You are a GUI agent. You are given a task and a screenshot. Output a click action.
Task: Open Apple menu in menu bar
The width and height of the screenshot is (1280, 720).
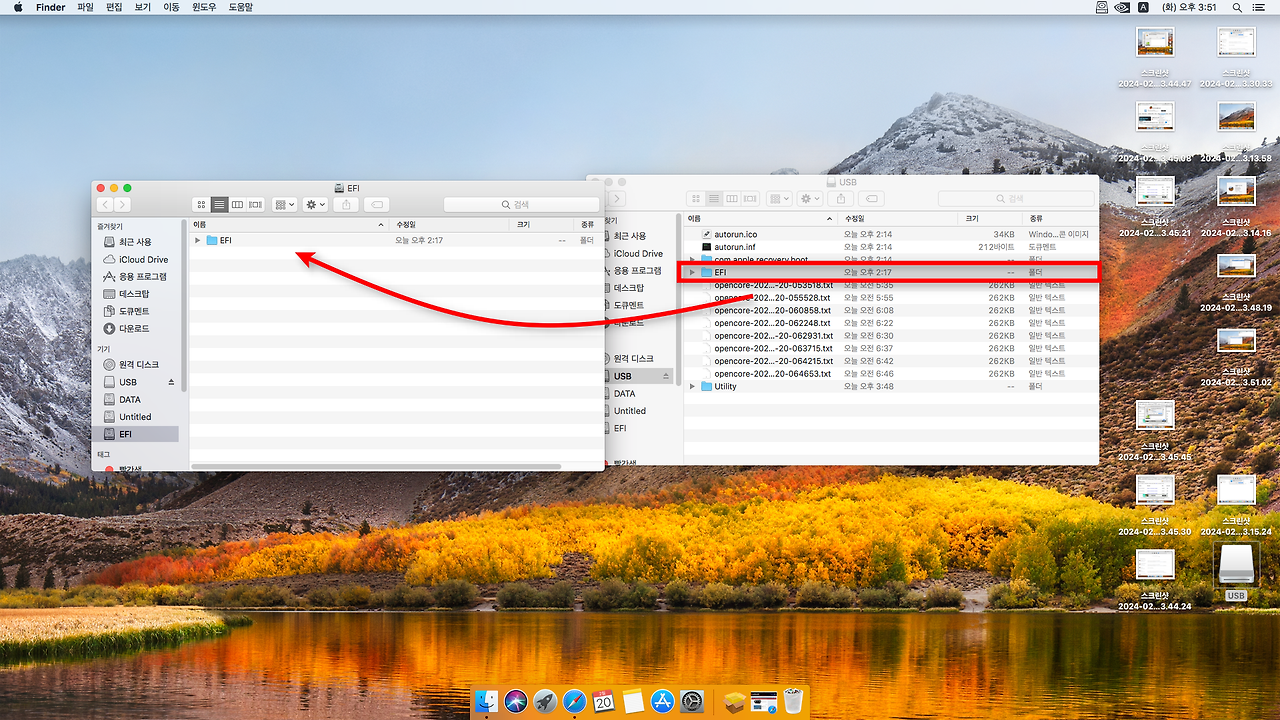[x=17, y=7]
